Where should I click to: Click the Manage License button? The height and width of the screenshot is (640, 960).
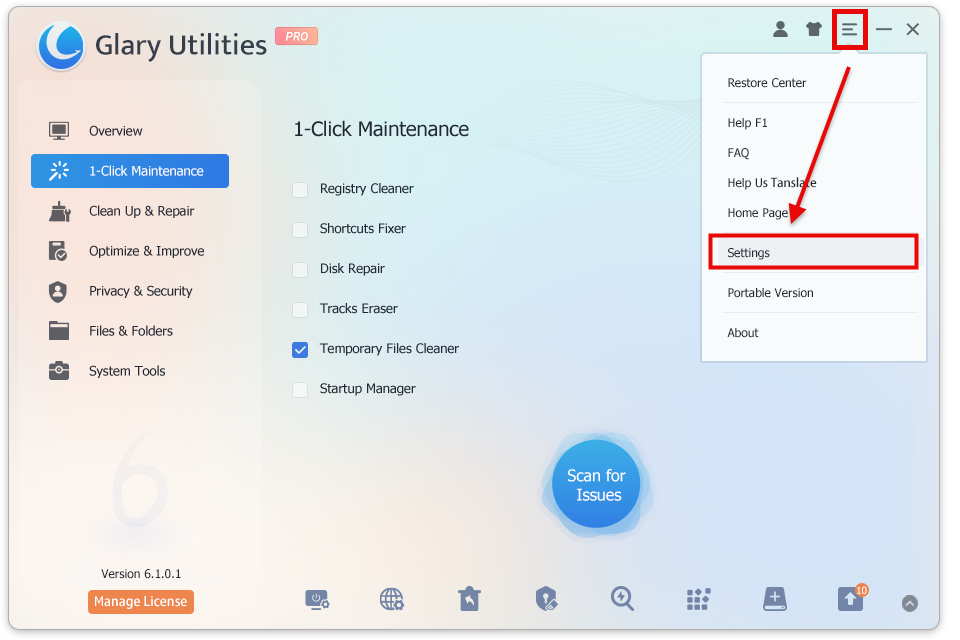[x=141, y=601]
